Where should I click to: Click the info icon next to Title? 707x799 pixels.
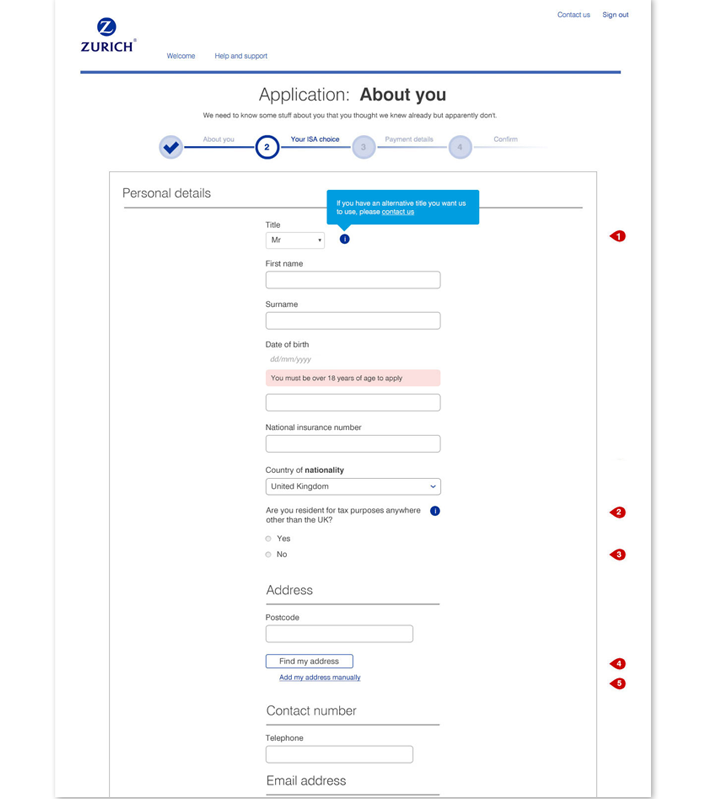[x=345, y=239]
